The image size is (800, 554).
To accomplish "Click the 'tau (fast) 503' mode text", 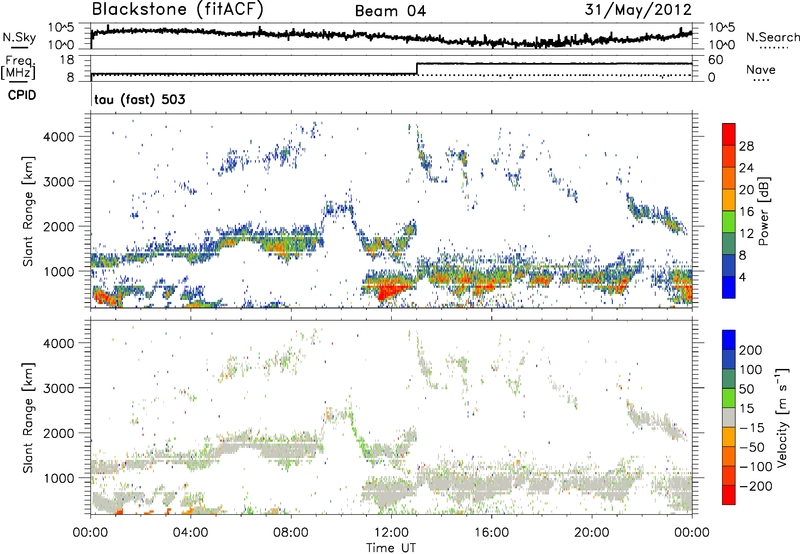I will [140, 99].
